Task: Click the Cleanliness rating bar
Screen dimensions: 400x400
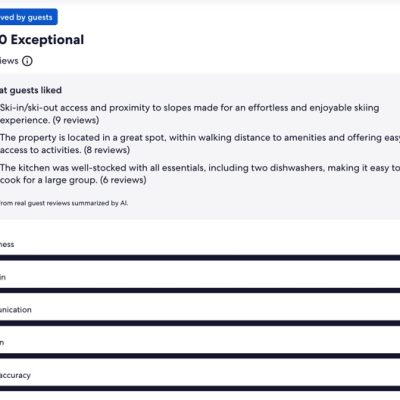Action: tap(200, 257)
